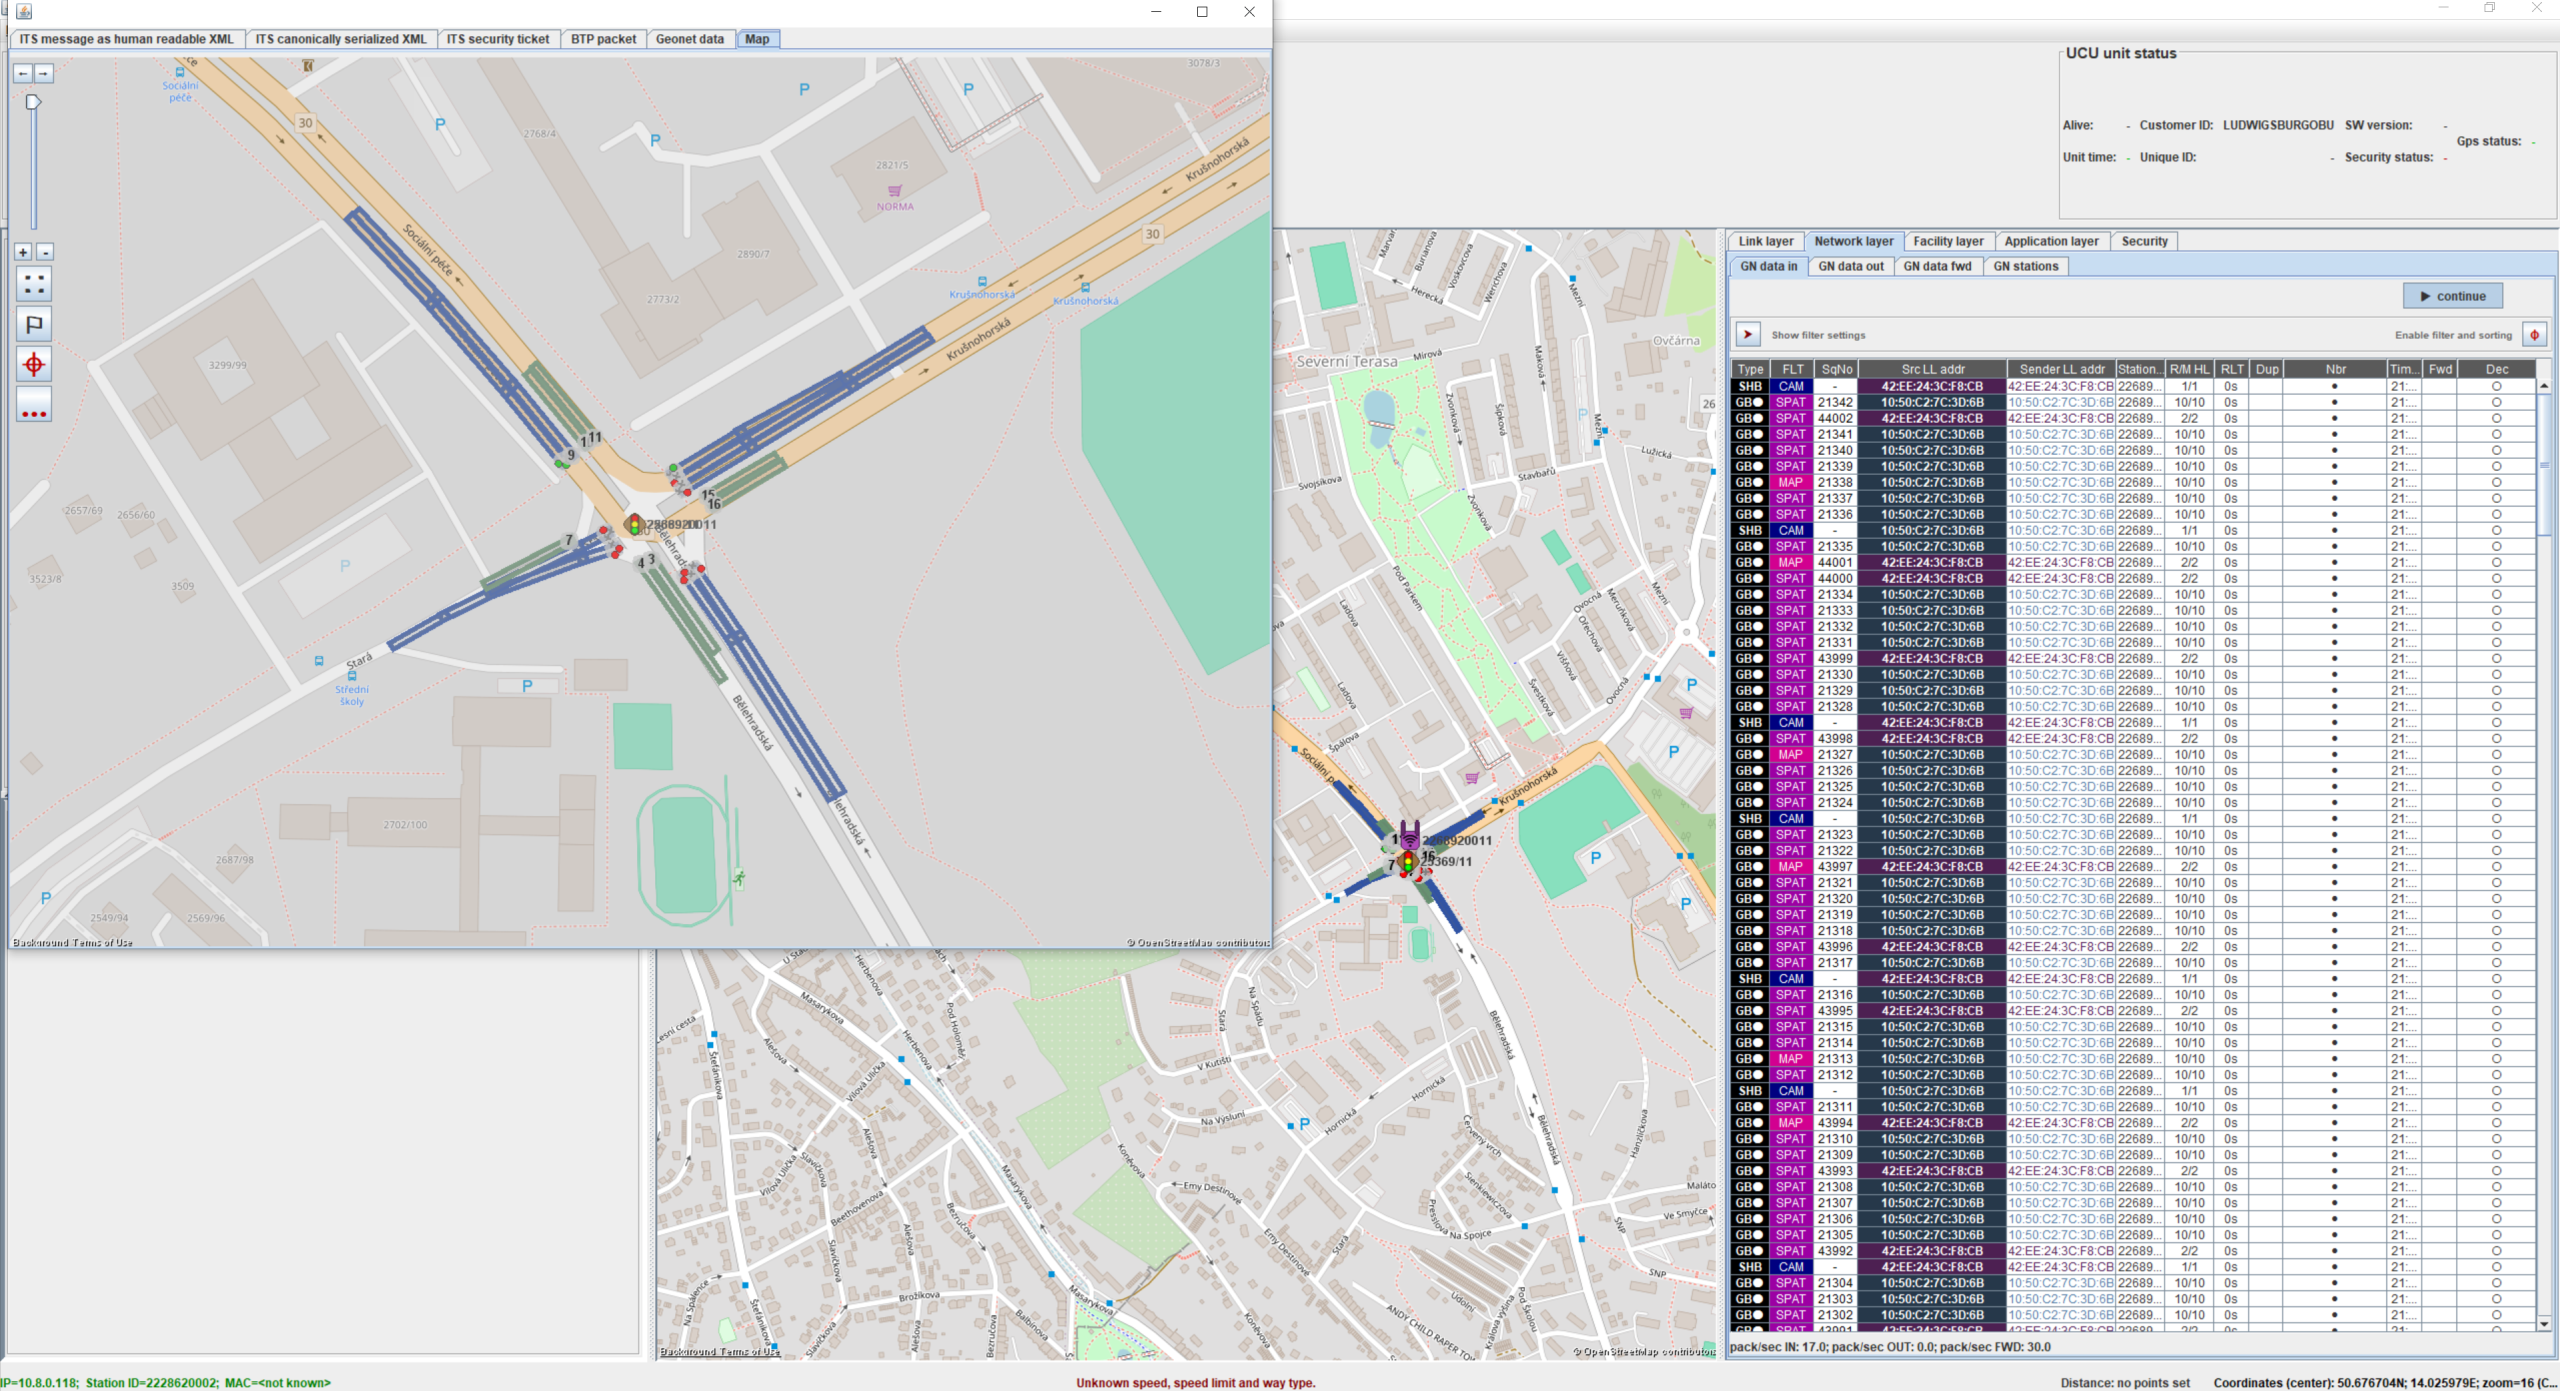Click the Show filter settings label
This screenshot has width=2560, height=1391.
(1818, 335)
